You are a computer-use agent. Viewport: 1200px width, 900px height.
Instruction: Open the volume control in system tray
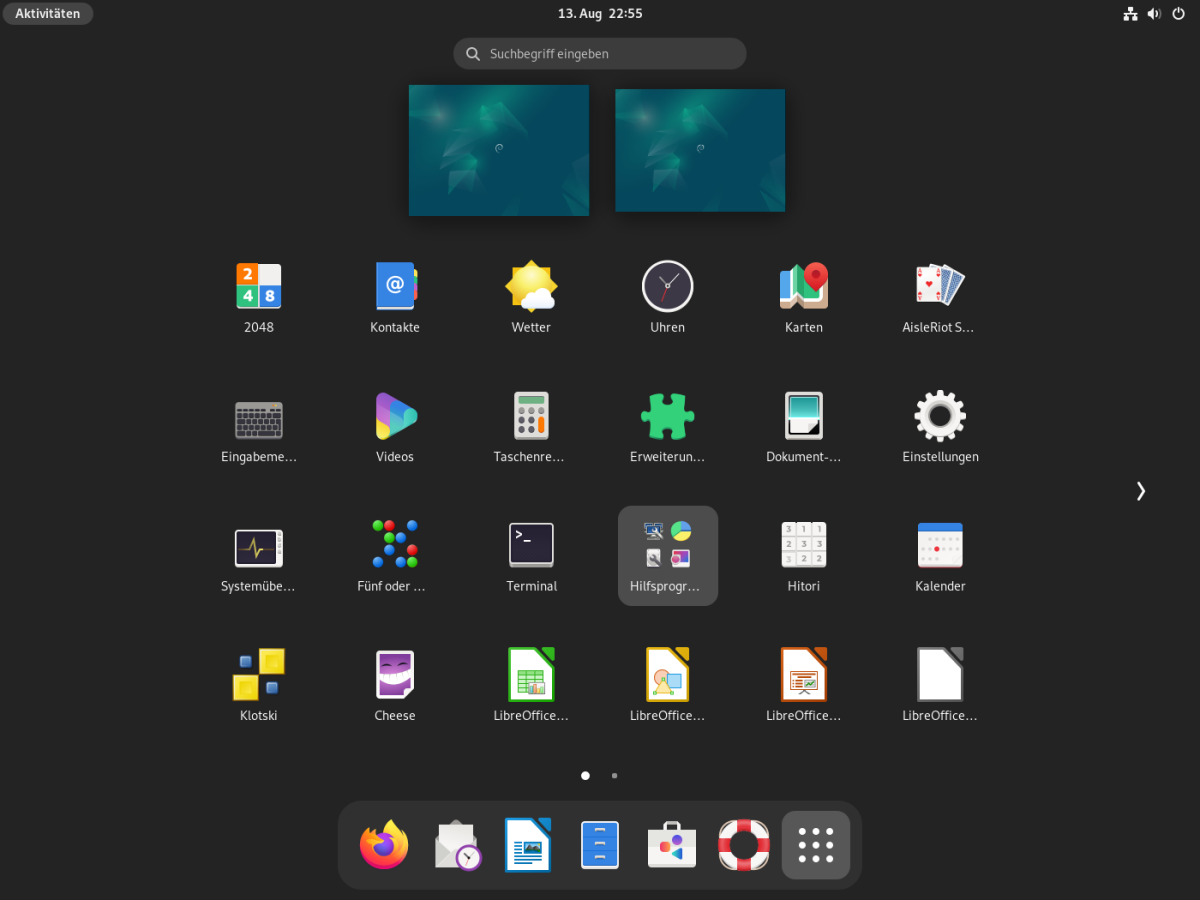click(1154, 13)
